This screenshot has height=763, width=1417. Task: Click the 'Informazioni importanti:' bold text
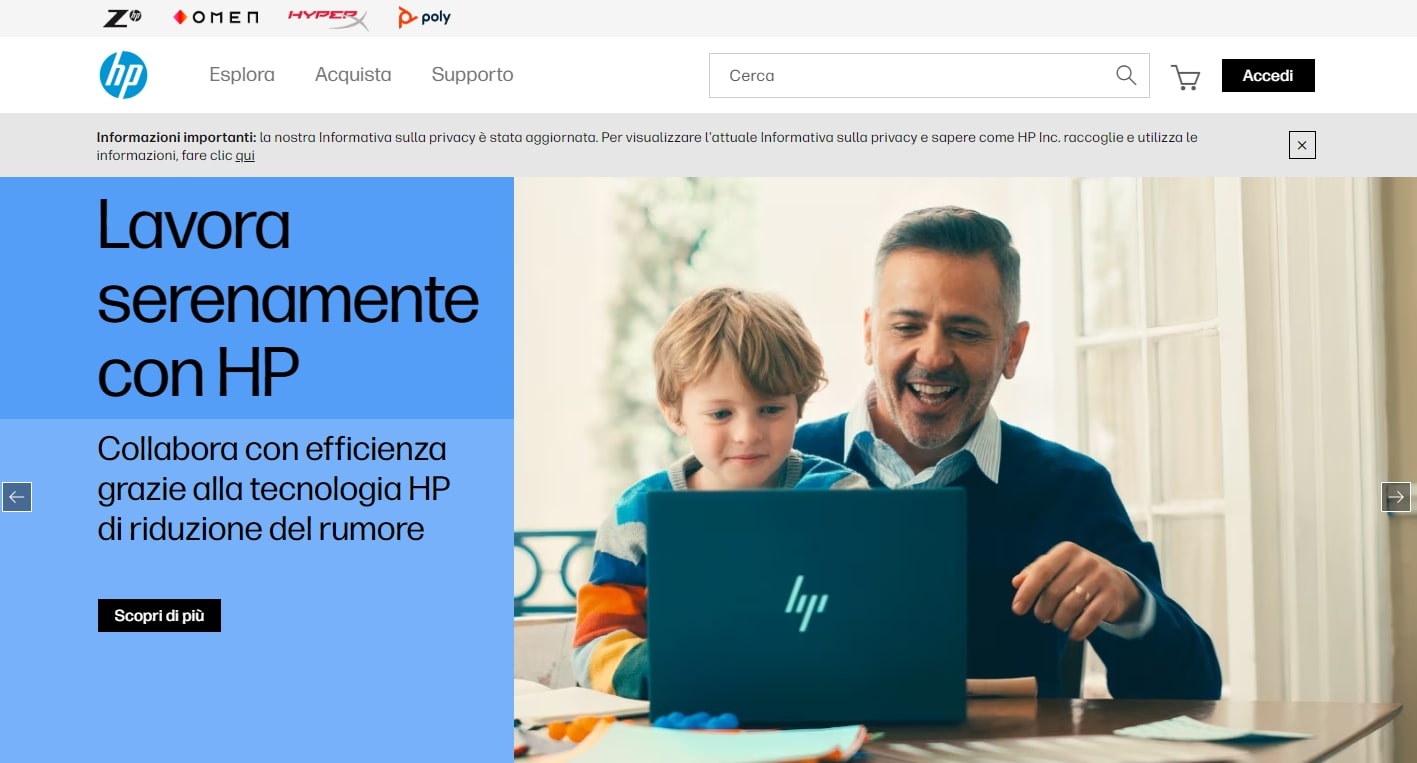point(176,137)
